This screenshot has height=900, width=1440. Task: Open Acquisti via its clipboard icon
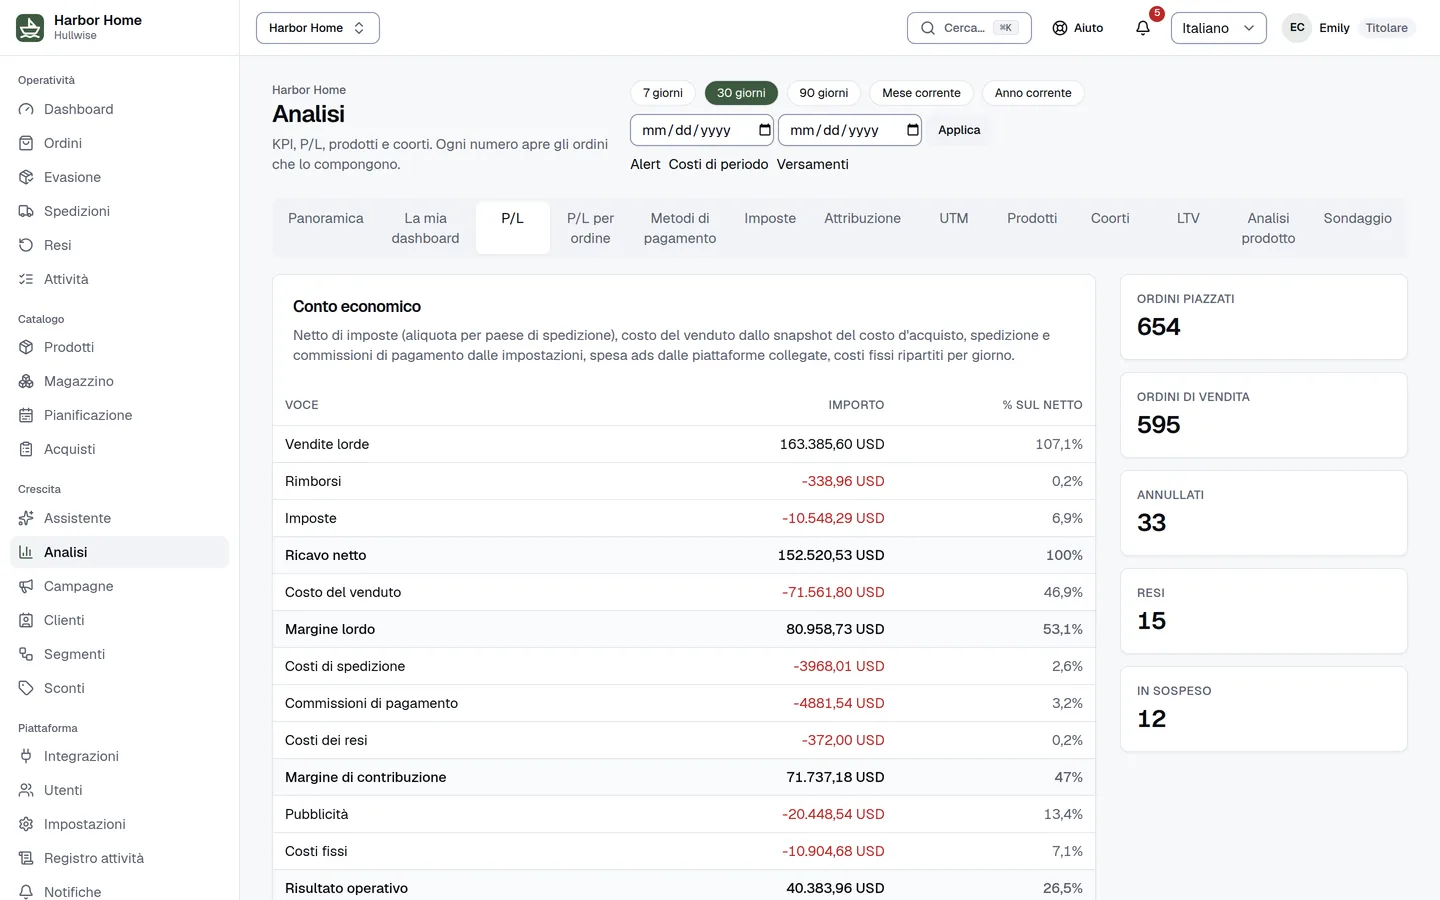26,449
